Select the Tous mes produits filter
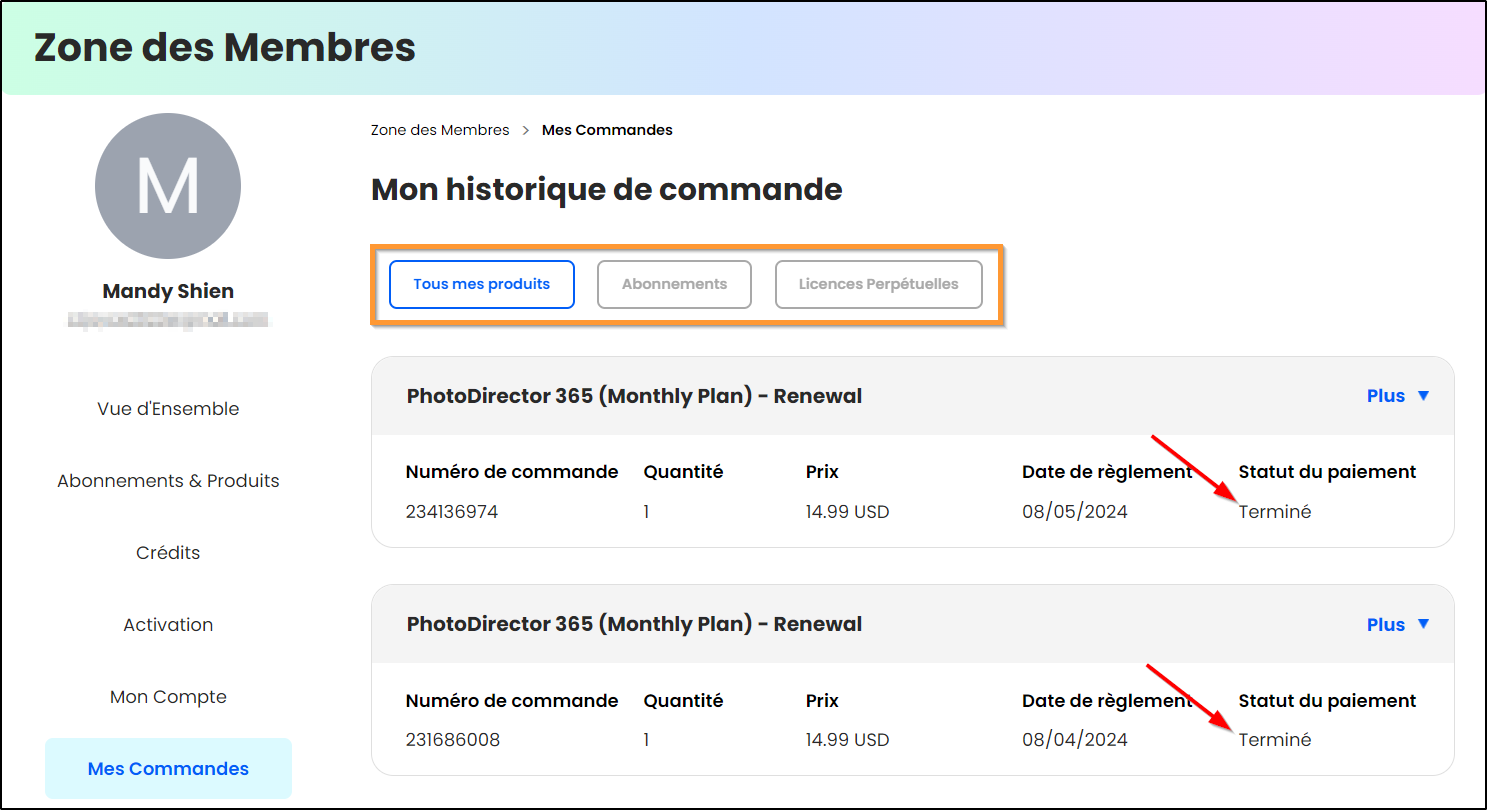The height and width of the screenshot is (810, 1487). coord(482,284)
